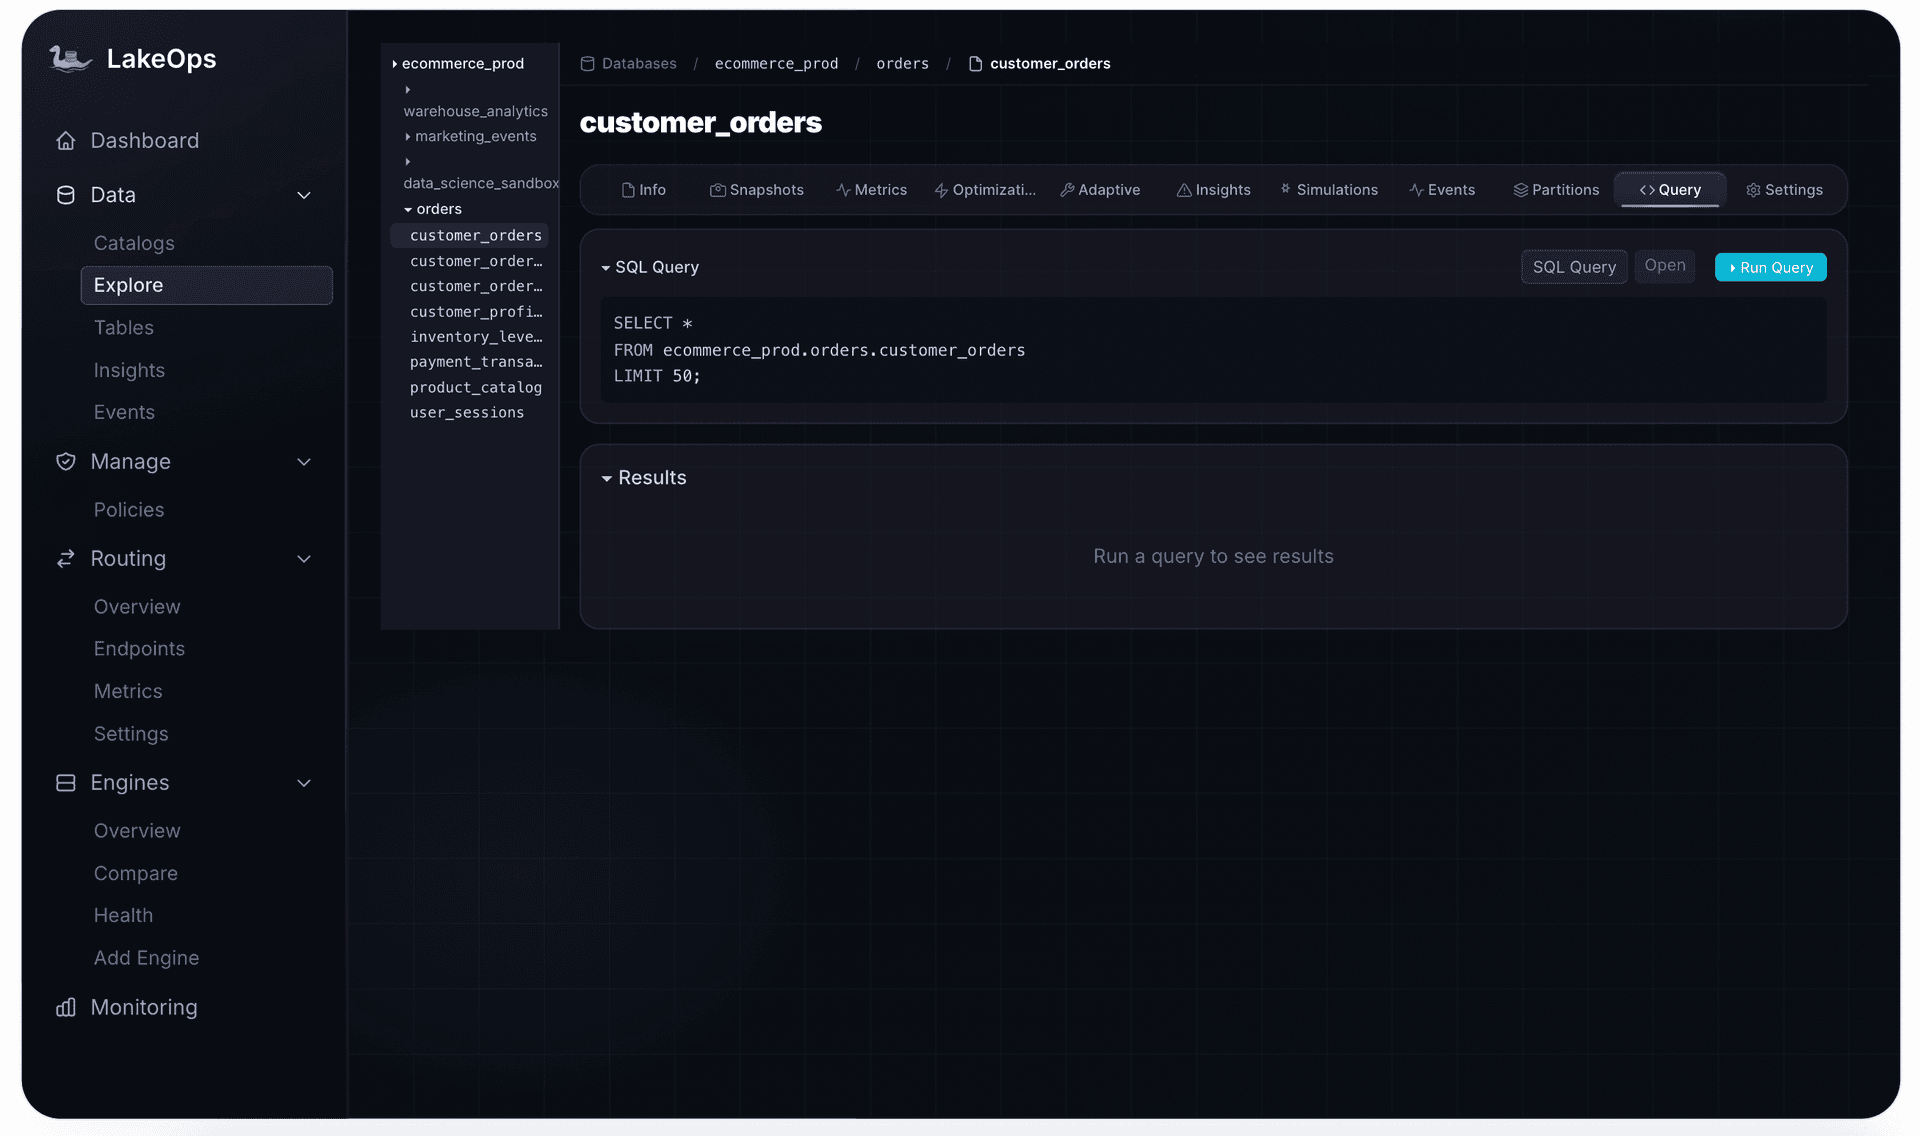Open Catalogs in sidebar

tap(134, 243)
